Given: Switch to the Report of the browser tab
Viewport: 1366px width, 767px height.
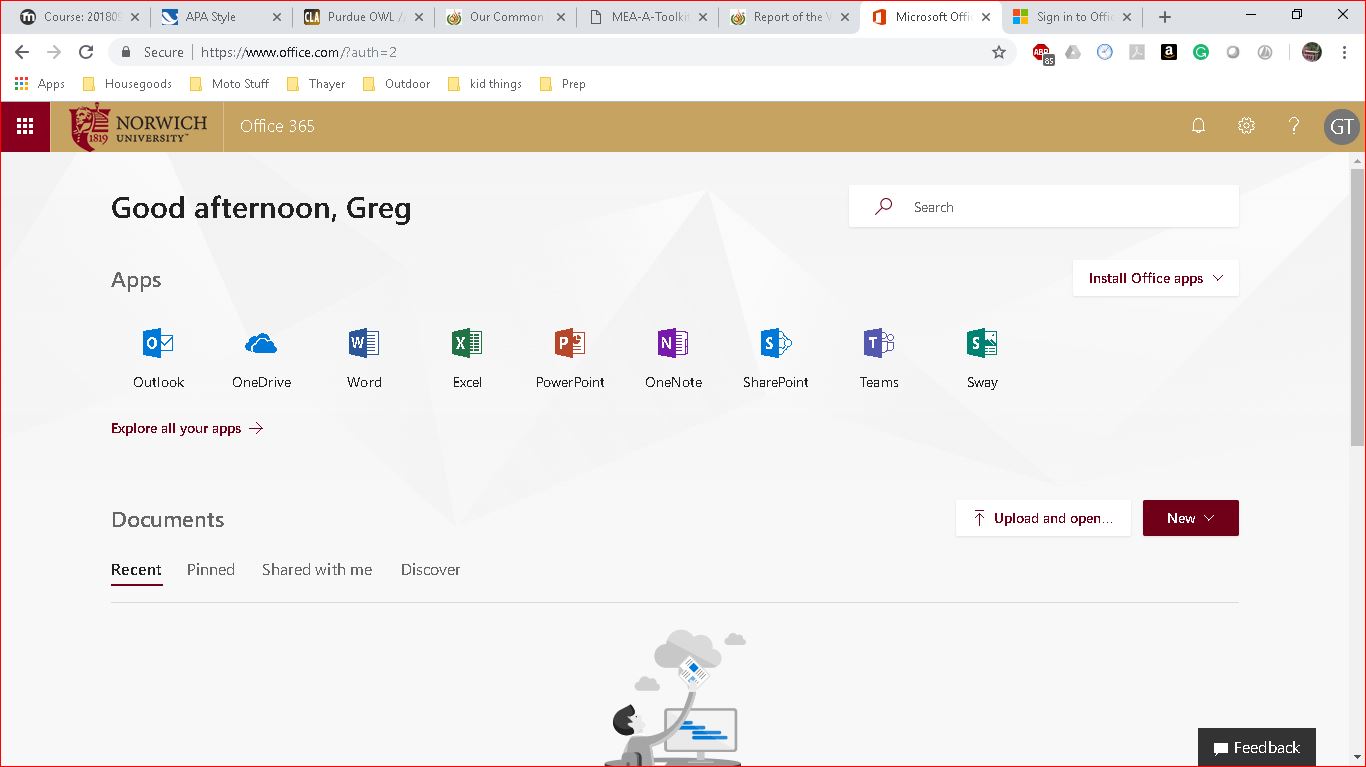Looking at the screenshot, I should click(x=790, y=17).
